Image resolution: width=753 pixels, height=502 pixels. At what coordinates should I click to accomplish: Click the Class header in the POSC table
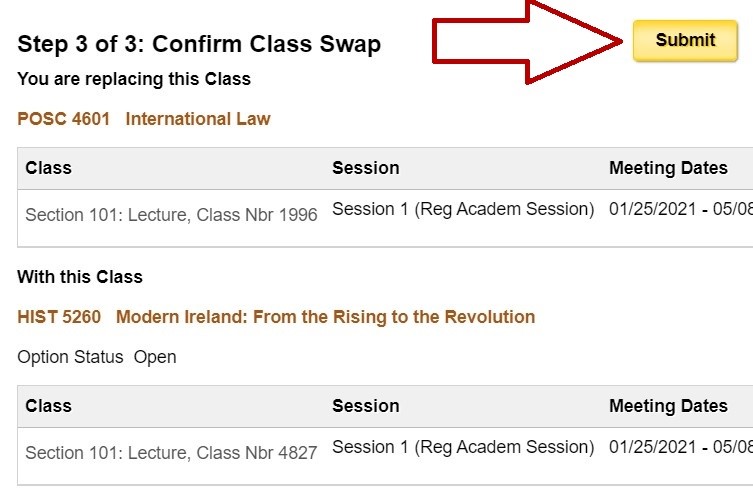(49, 168)
